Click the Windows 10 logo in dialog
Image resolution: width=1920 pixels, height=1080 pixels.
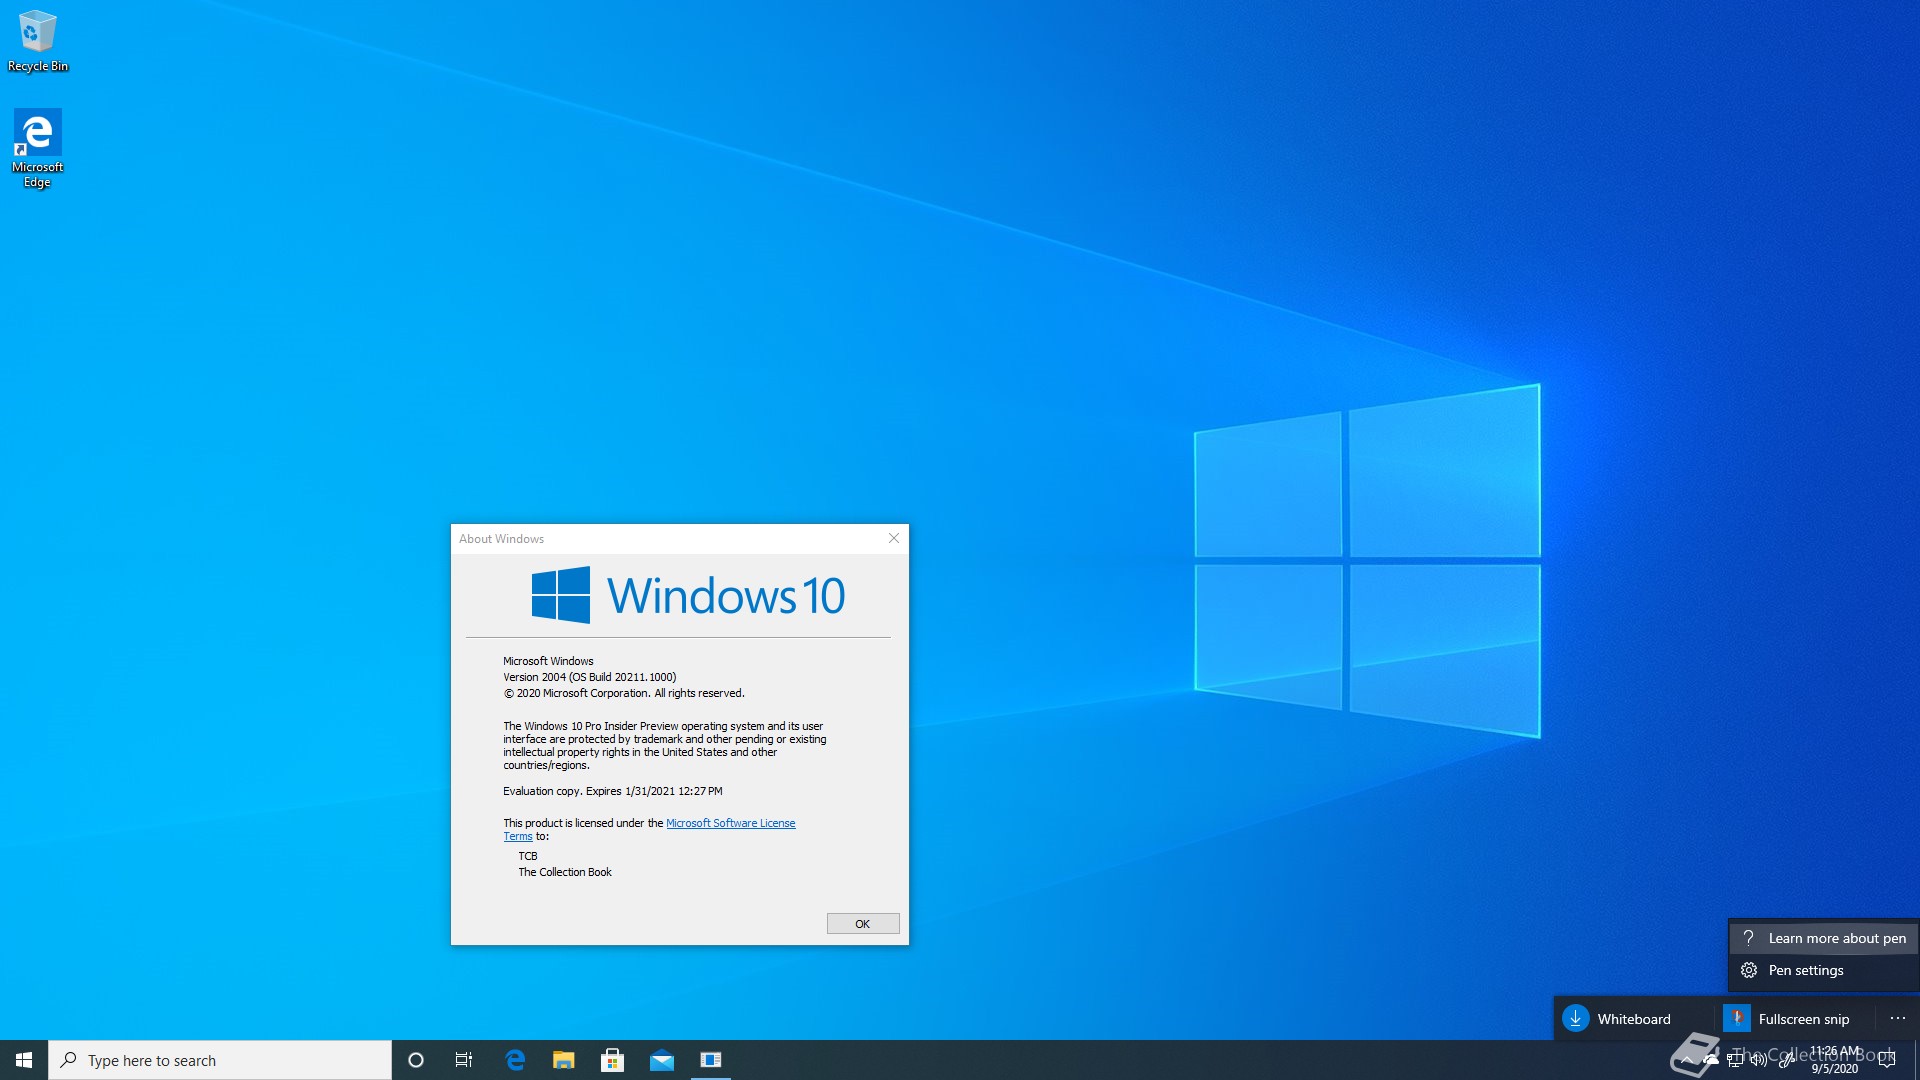pos(688,595)
